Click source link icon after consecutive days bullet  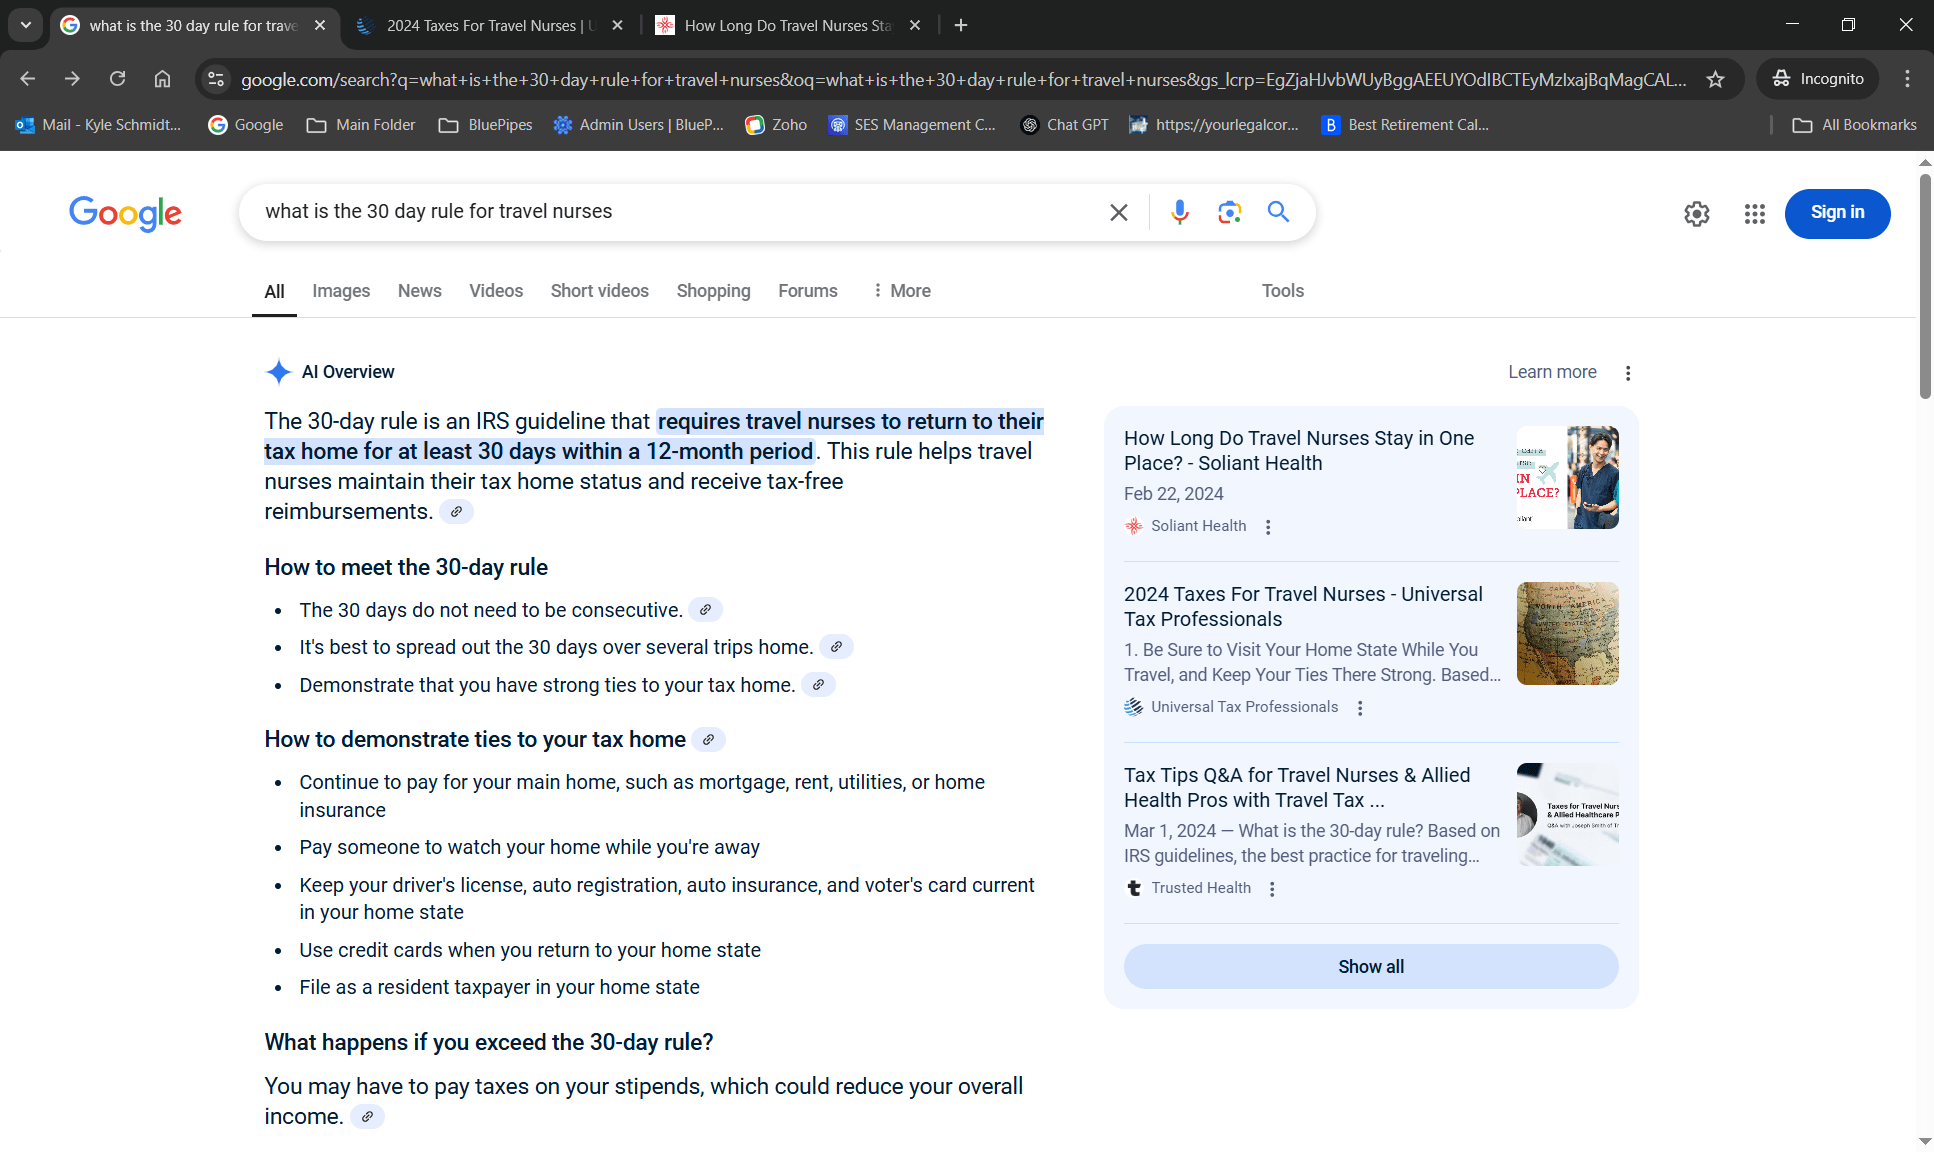click(x=705, y=610)
